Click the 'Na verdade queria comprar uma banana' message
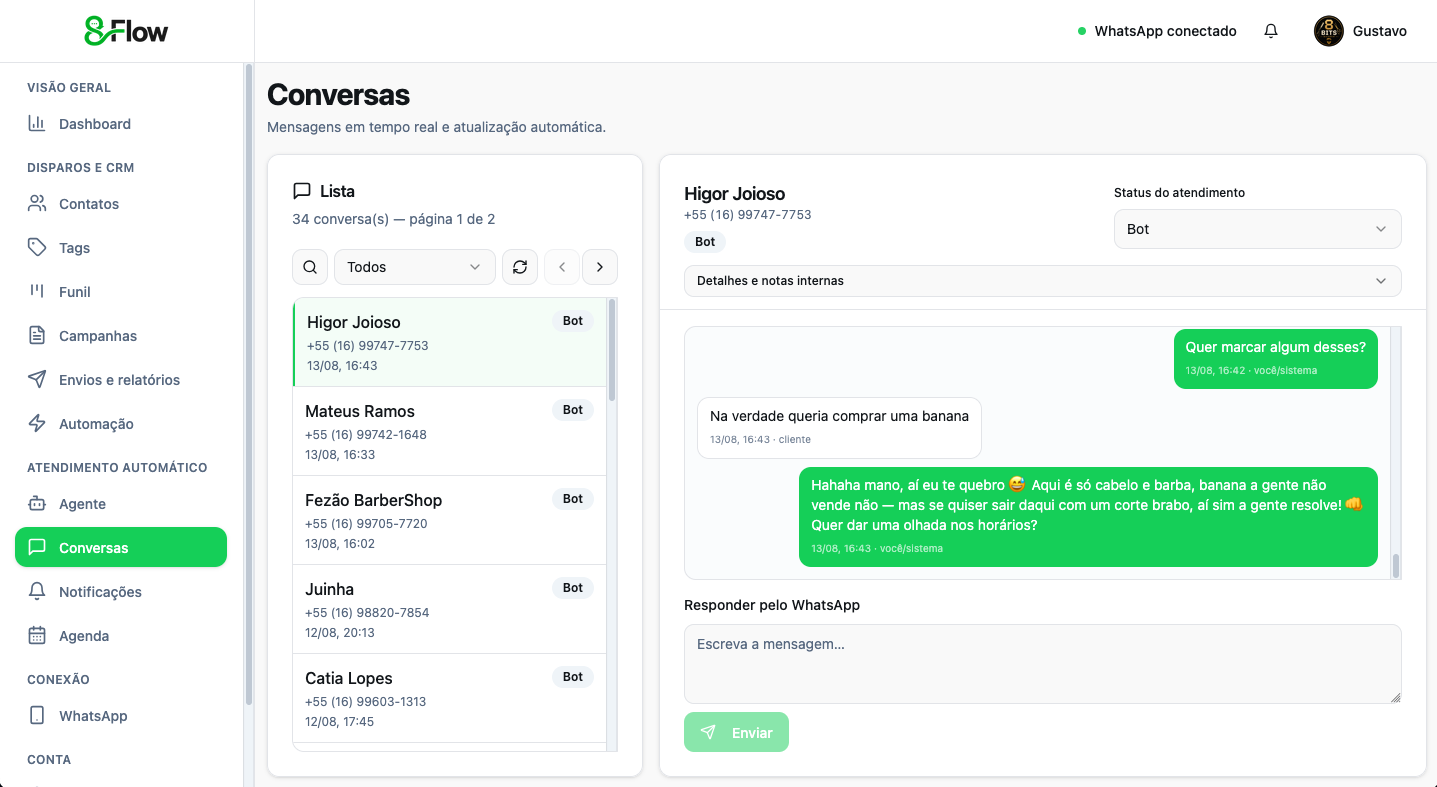Image resolution: width=1437 pixels, height=787 pixels. click(839, 427)
